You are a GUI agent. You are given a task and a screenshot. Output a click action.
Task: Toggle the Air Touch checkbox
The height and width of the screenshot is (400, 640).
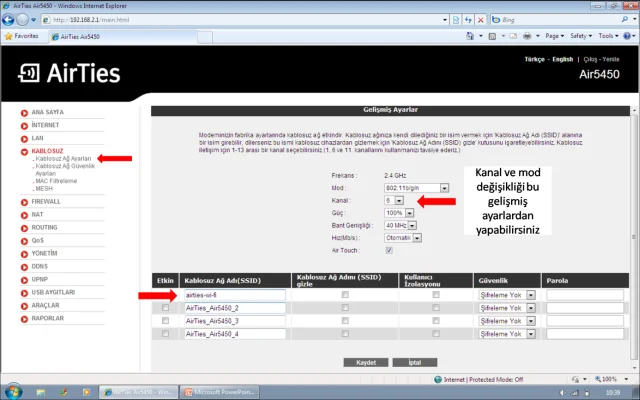pyautogui.click(x=389, y=250)
